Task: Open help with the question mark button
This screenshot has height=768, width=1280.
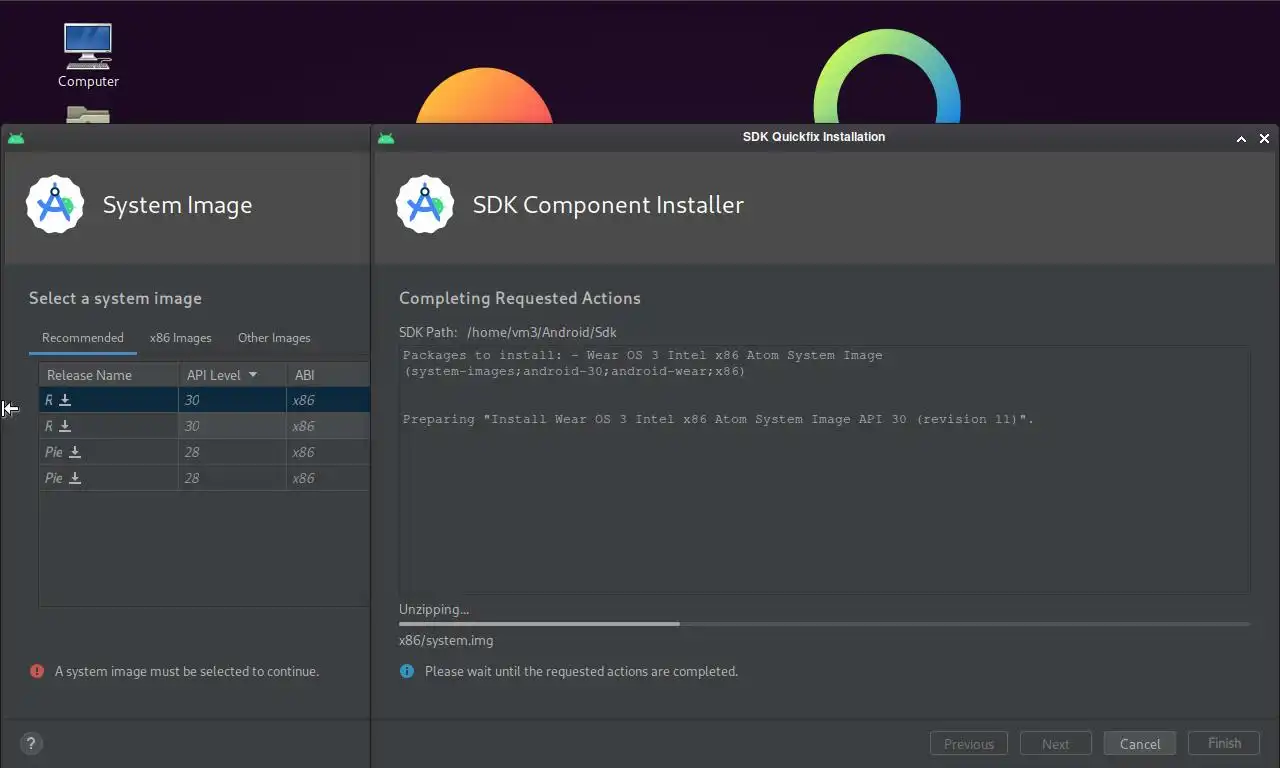Action: click(31, 743)
